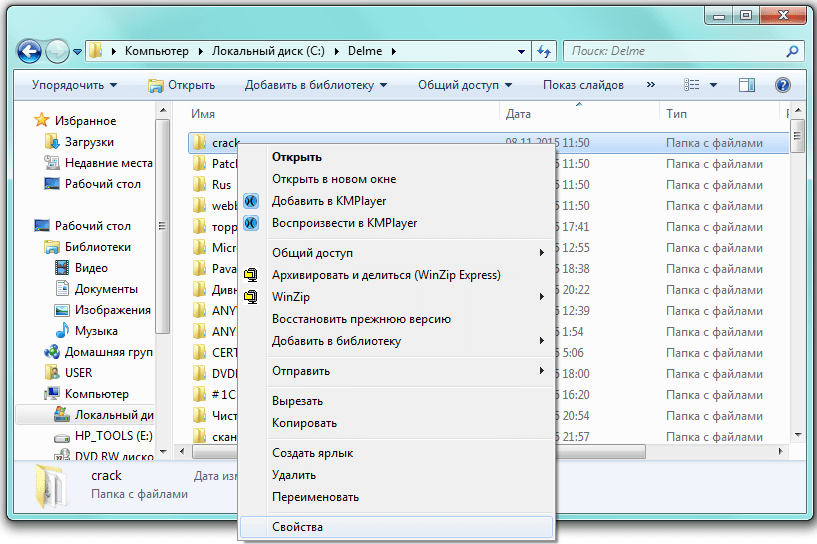Click the Forward navigation arrow
817x544 pixels.
57,51
